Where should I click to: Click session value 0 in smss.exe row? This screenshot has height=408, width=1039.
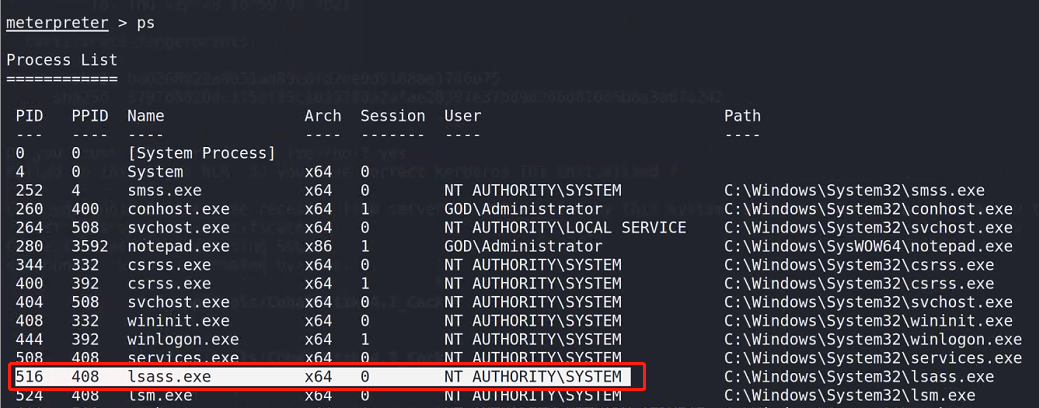(365, 191)
